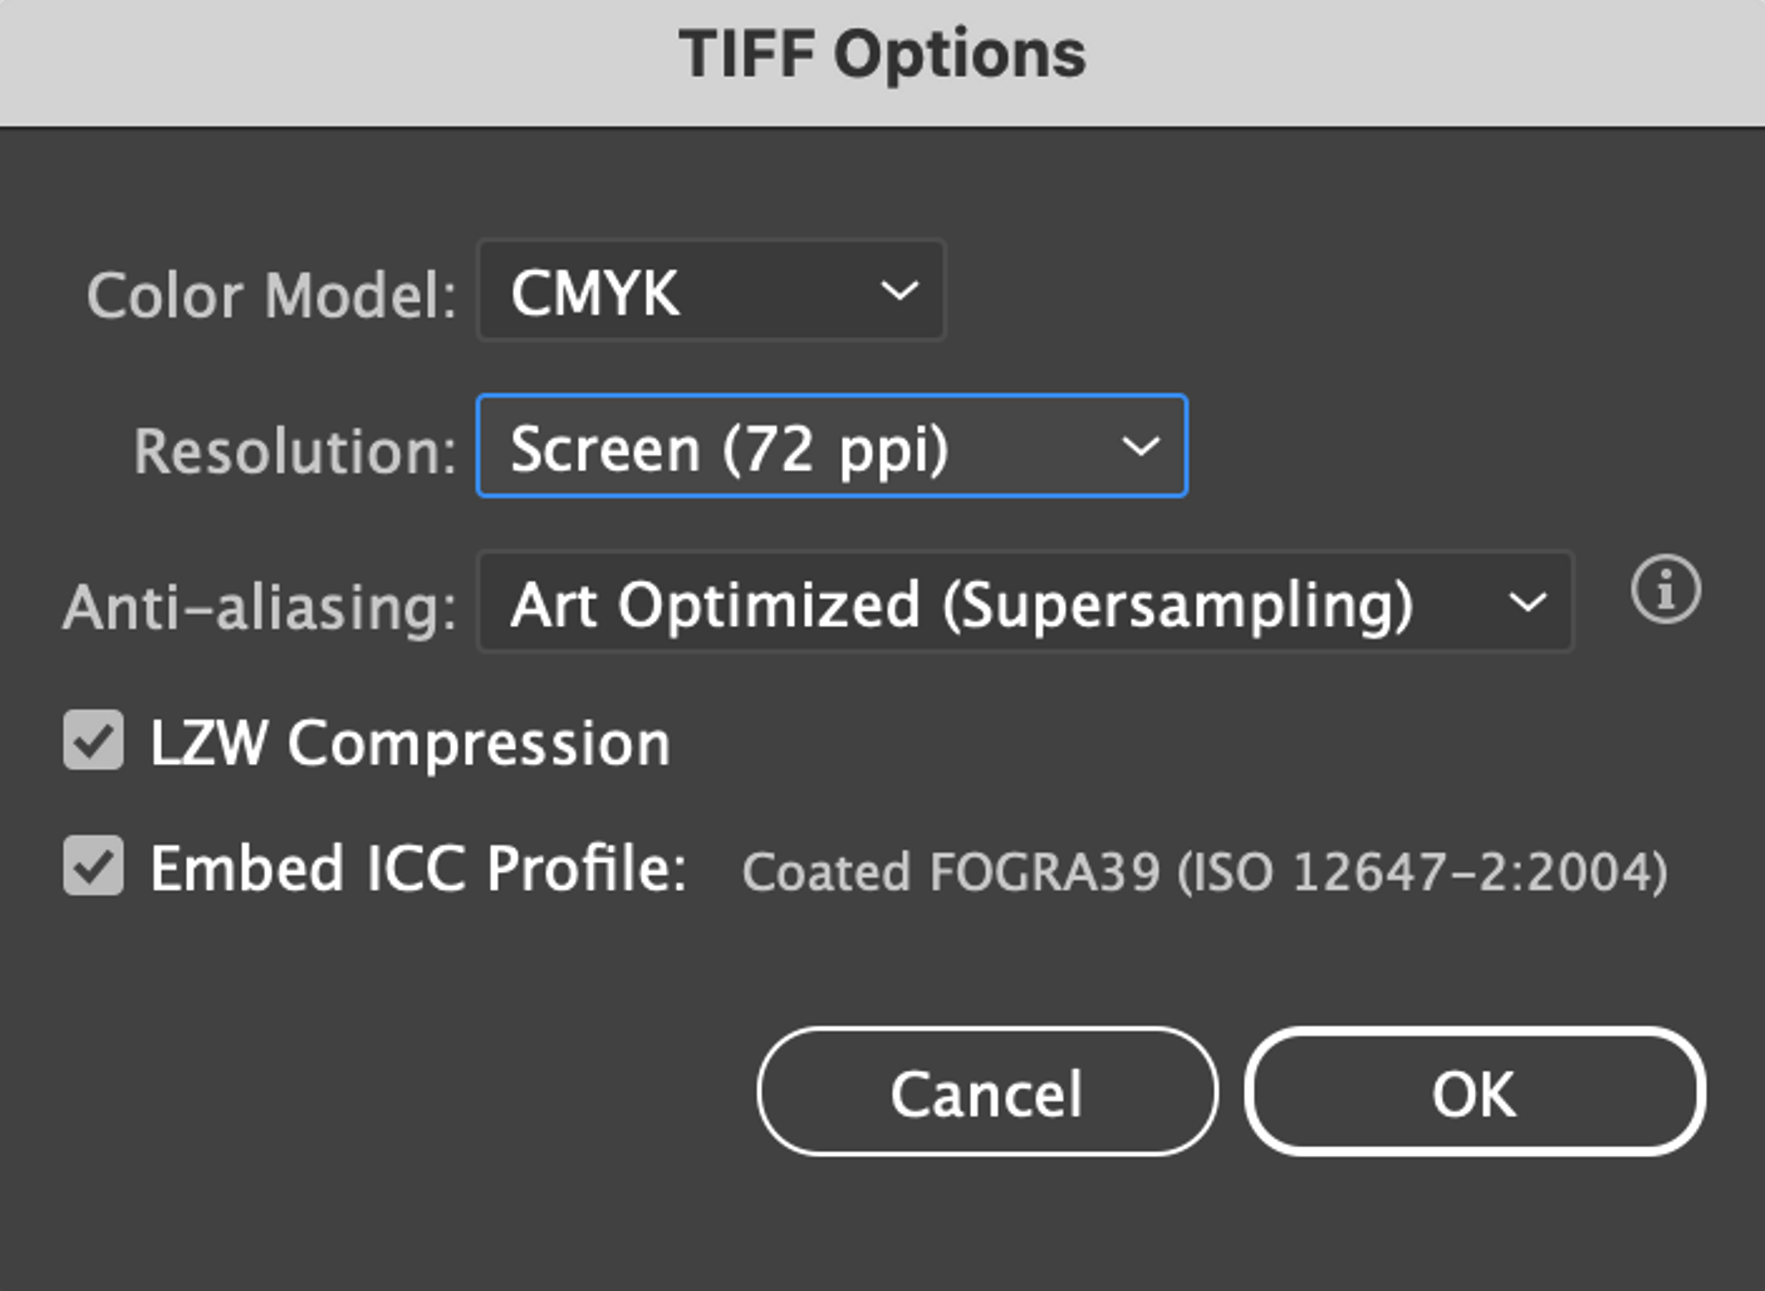The height and width of the screenshot is (1291, 1765).
Task: Click the Coated FOGRA39 profile name text
Action: [1205, 871]
